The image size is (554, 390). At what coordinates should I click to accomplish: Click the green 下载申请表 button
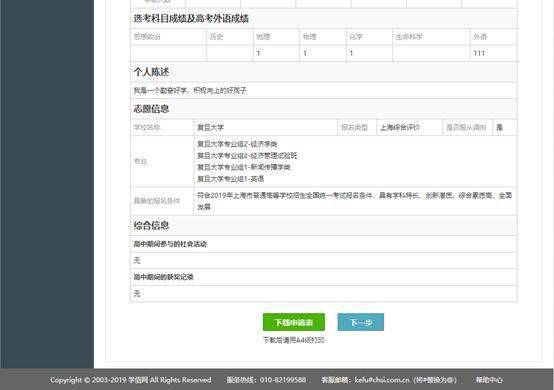[x=294, y=322]
